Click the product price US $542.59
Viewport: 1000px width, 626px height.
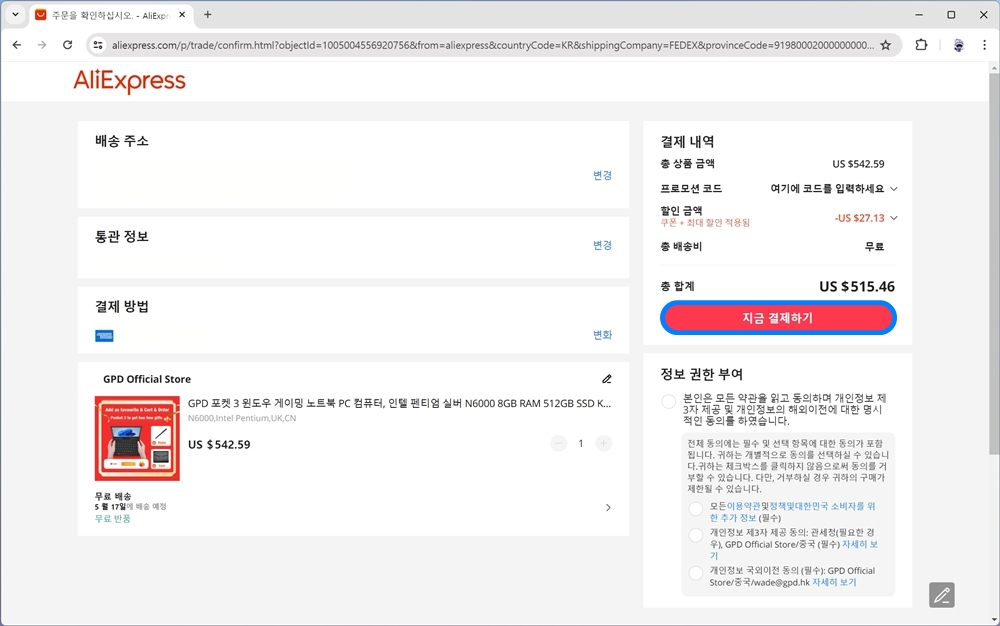point(219,444)
